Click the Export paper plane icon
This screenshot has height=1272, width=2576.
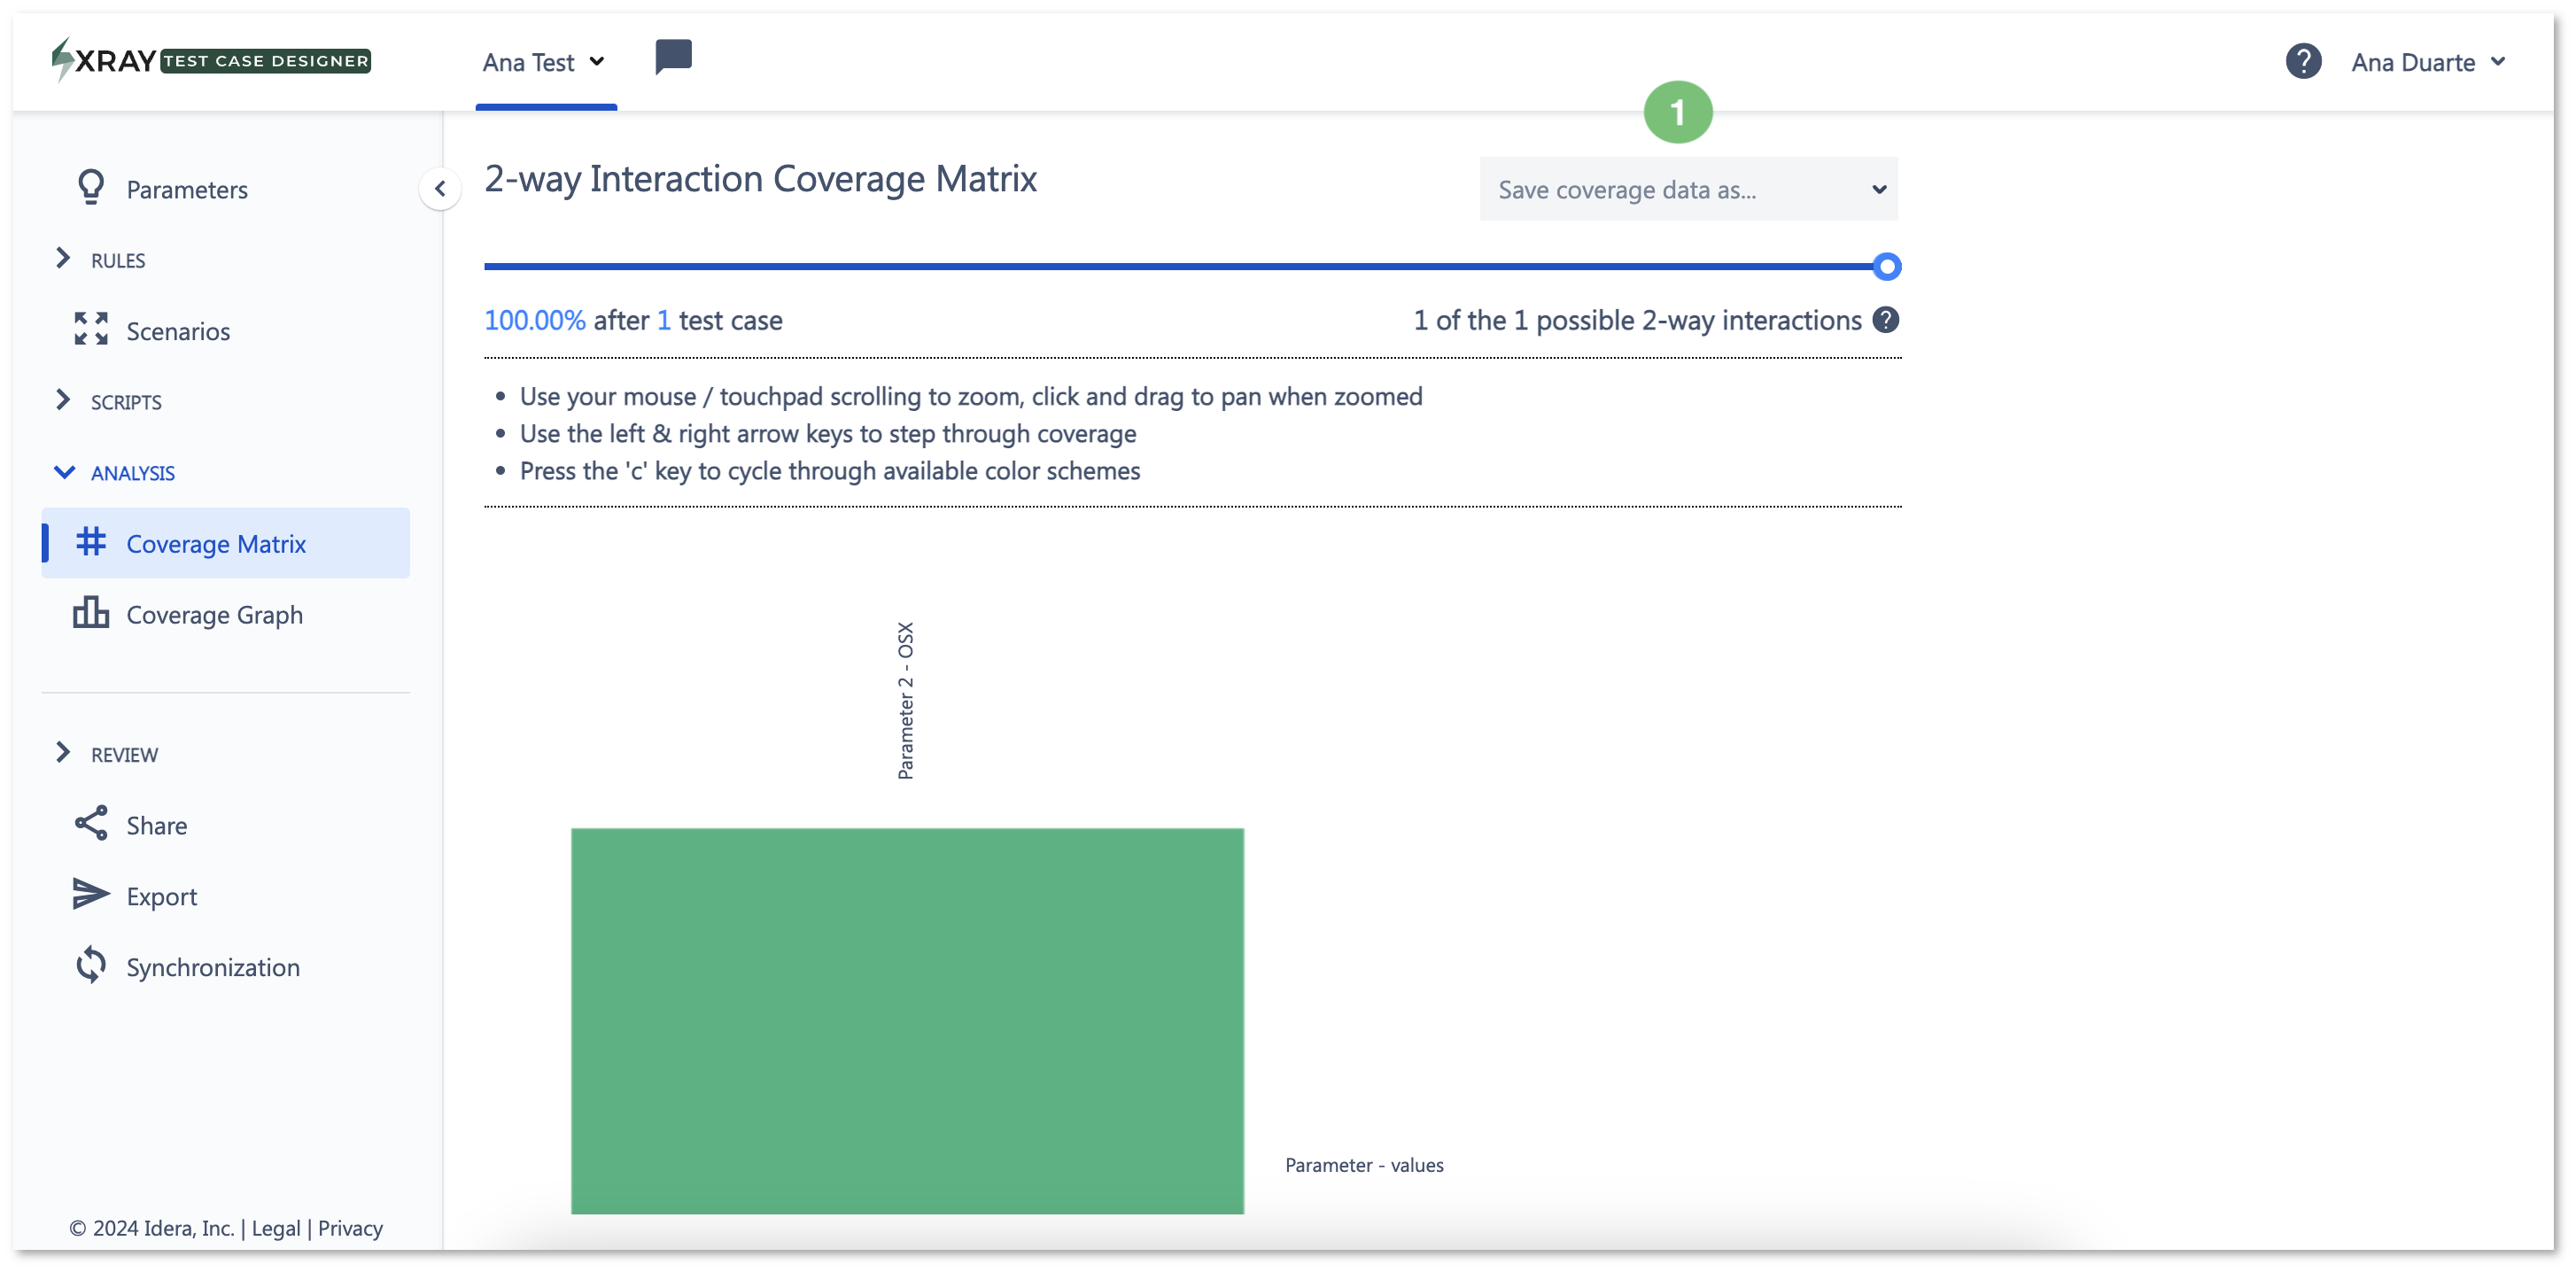point(91,895)
